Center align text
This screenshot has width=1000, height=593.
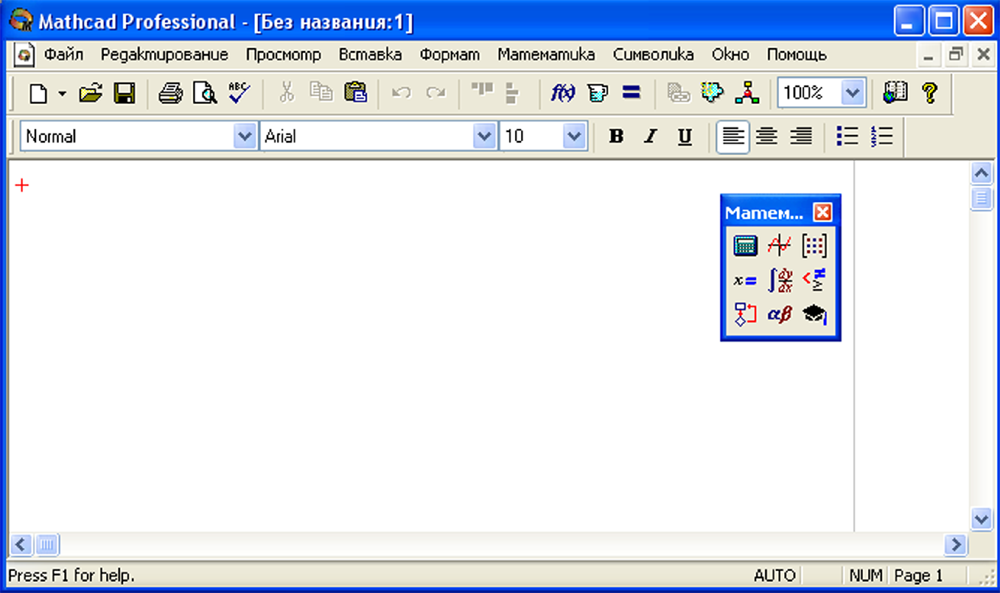tap(767, 136)
